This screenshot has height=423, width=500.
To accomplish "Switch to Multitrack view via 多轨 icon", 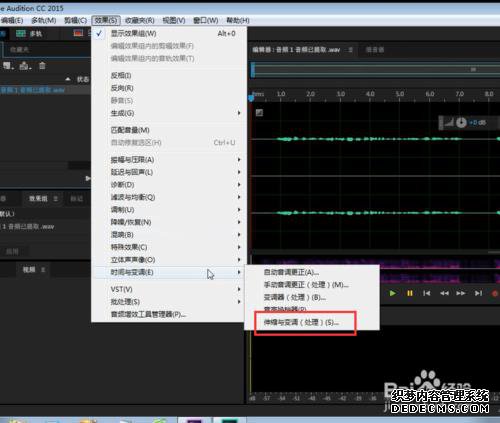I will tap(21, 34).
